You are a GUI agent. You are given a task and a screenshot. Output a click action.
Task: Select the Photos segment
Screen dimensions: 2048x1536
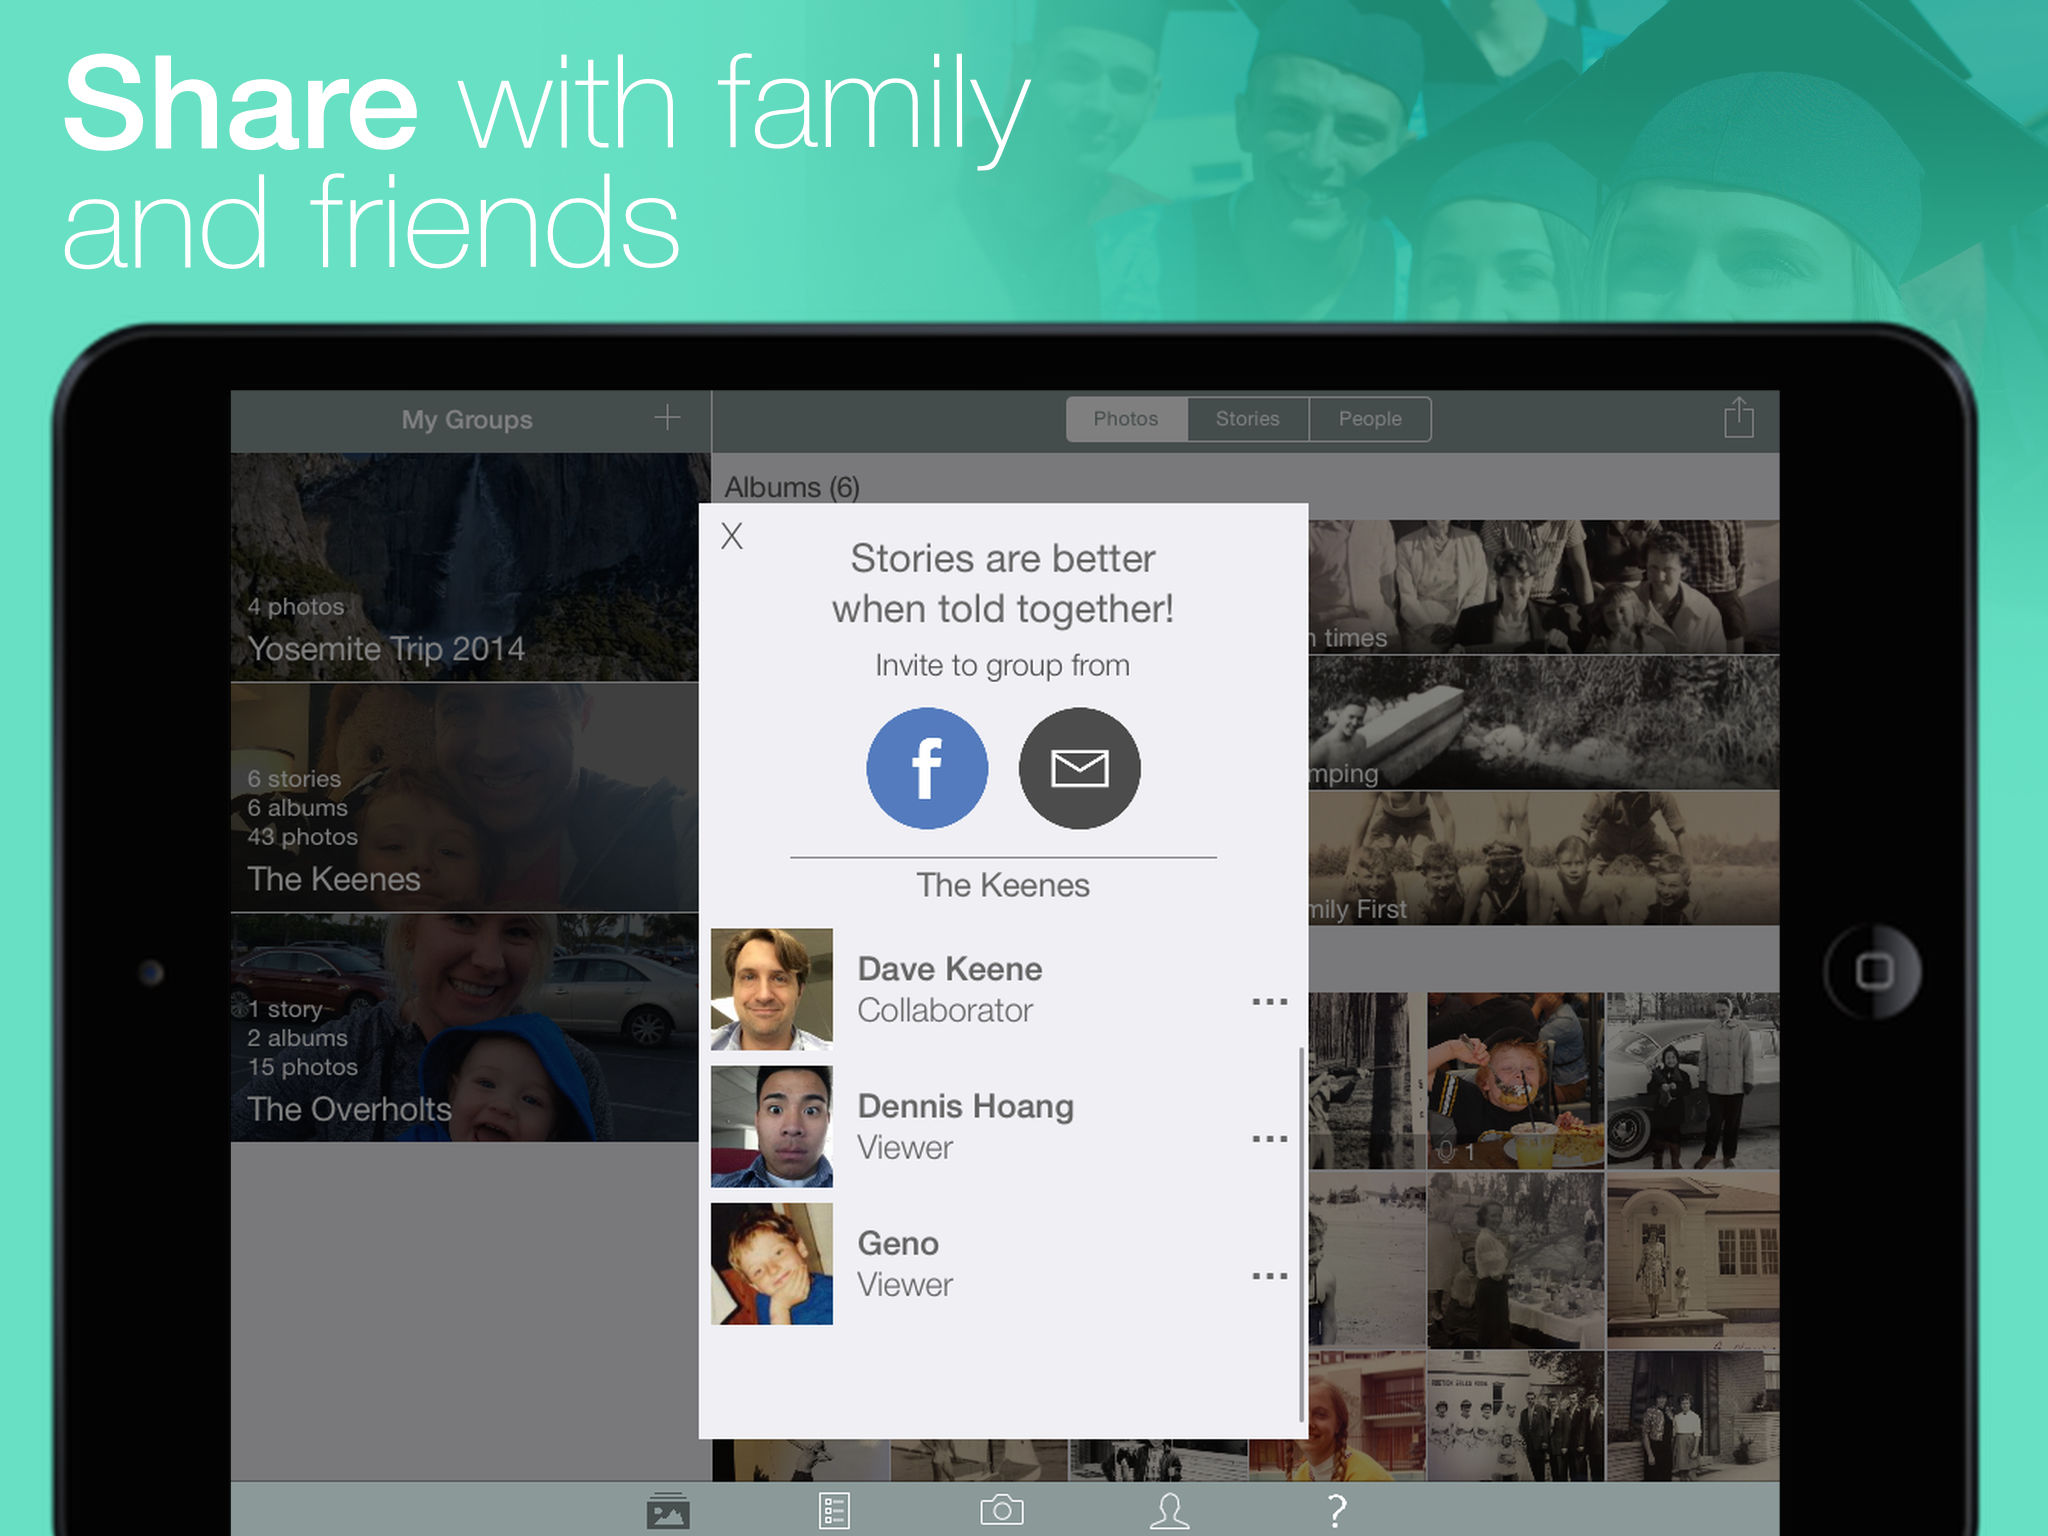point(1126,419)
